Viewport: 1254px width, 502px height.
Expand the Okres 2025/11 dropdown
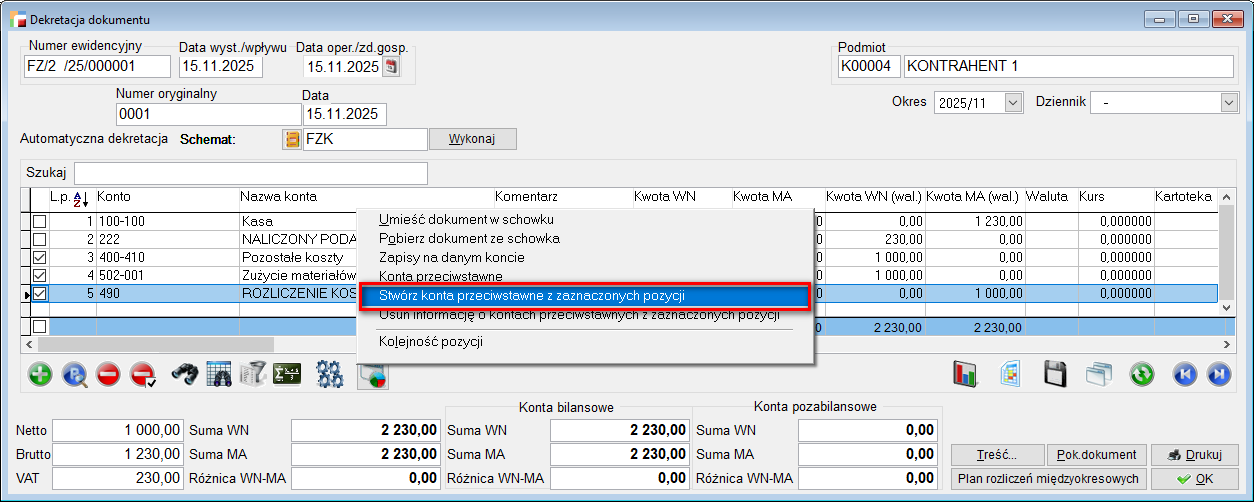click(1013, 102)
